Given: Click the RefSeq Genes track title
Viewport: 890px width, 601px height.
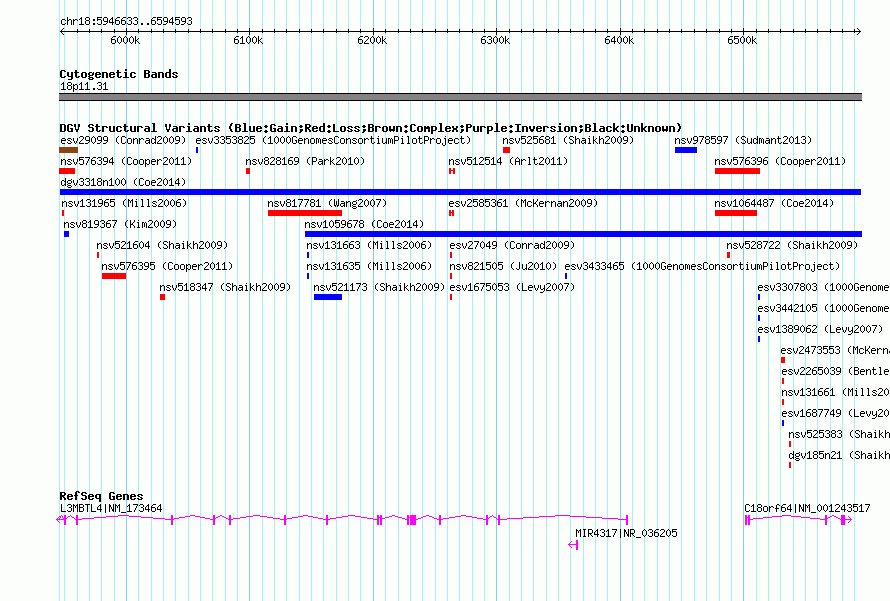Looking at the screenshot, I should 101,495.
